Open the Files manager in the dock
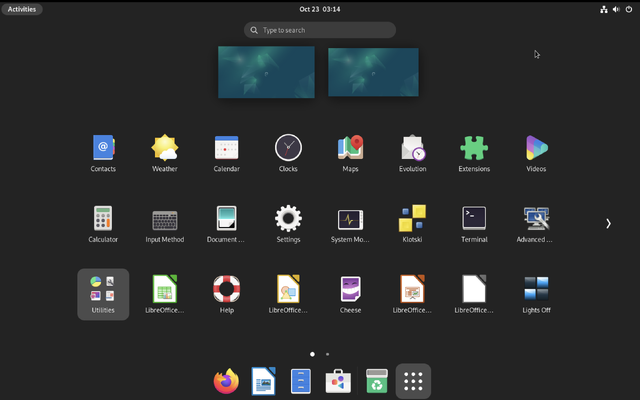 click(x=301, y=381)
